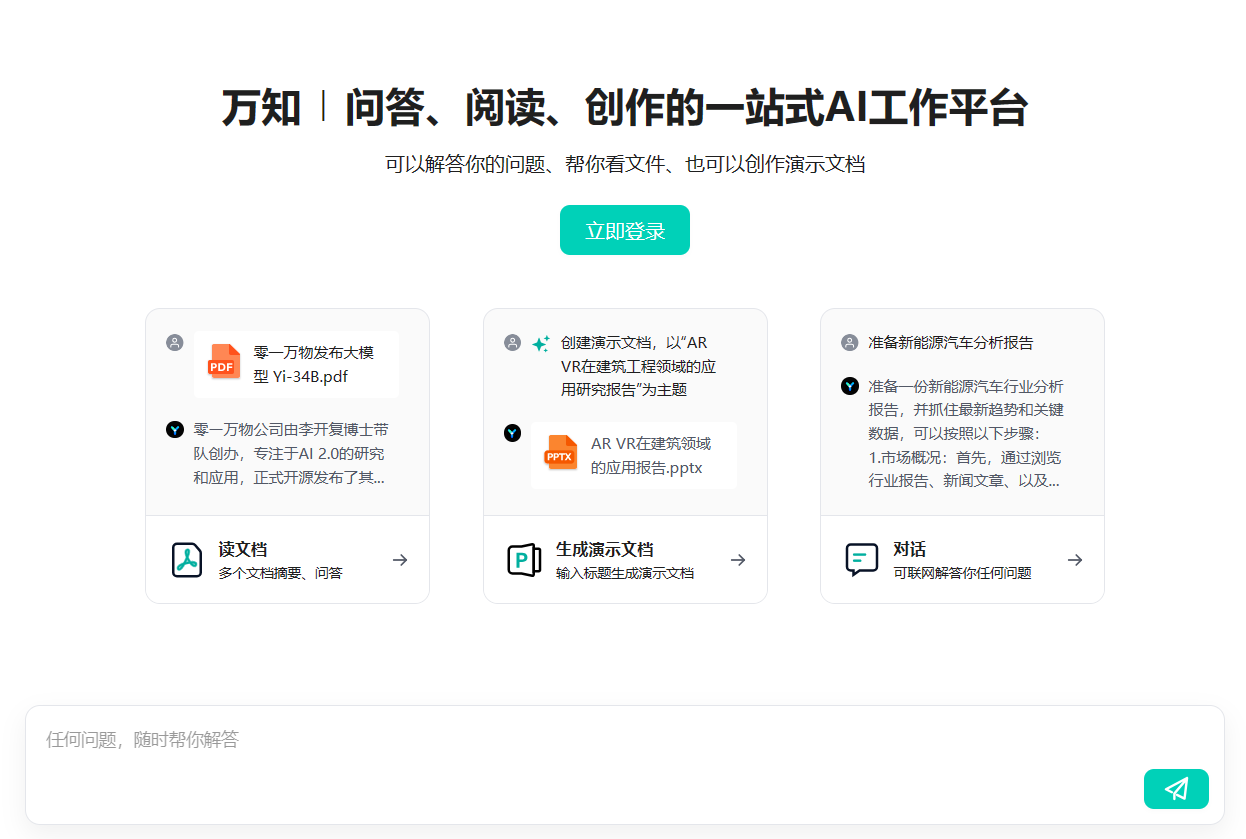
Task: Click the paper plane send icon
Action: (x=1176, y=789)
